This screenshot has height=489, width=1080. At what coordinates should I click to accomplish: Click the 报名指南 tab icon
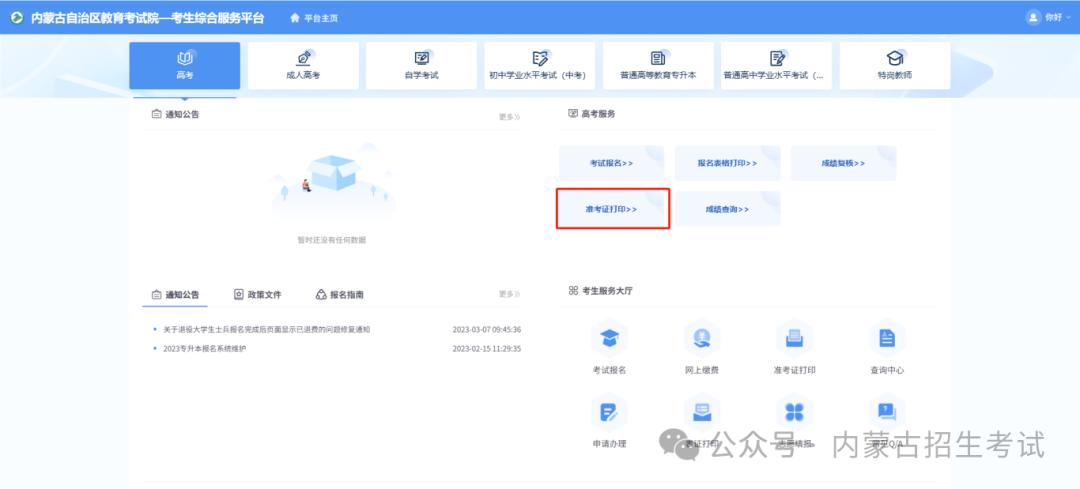click(321, 294)
